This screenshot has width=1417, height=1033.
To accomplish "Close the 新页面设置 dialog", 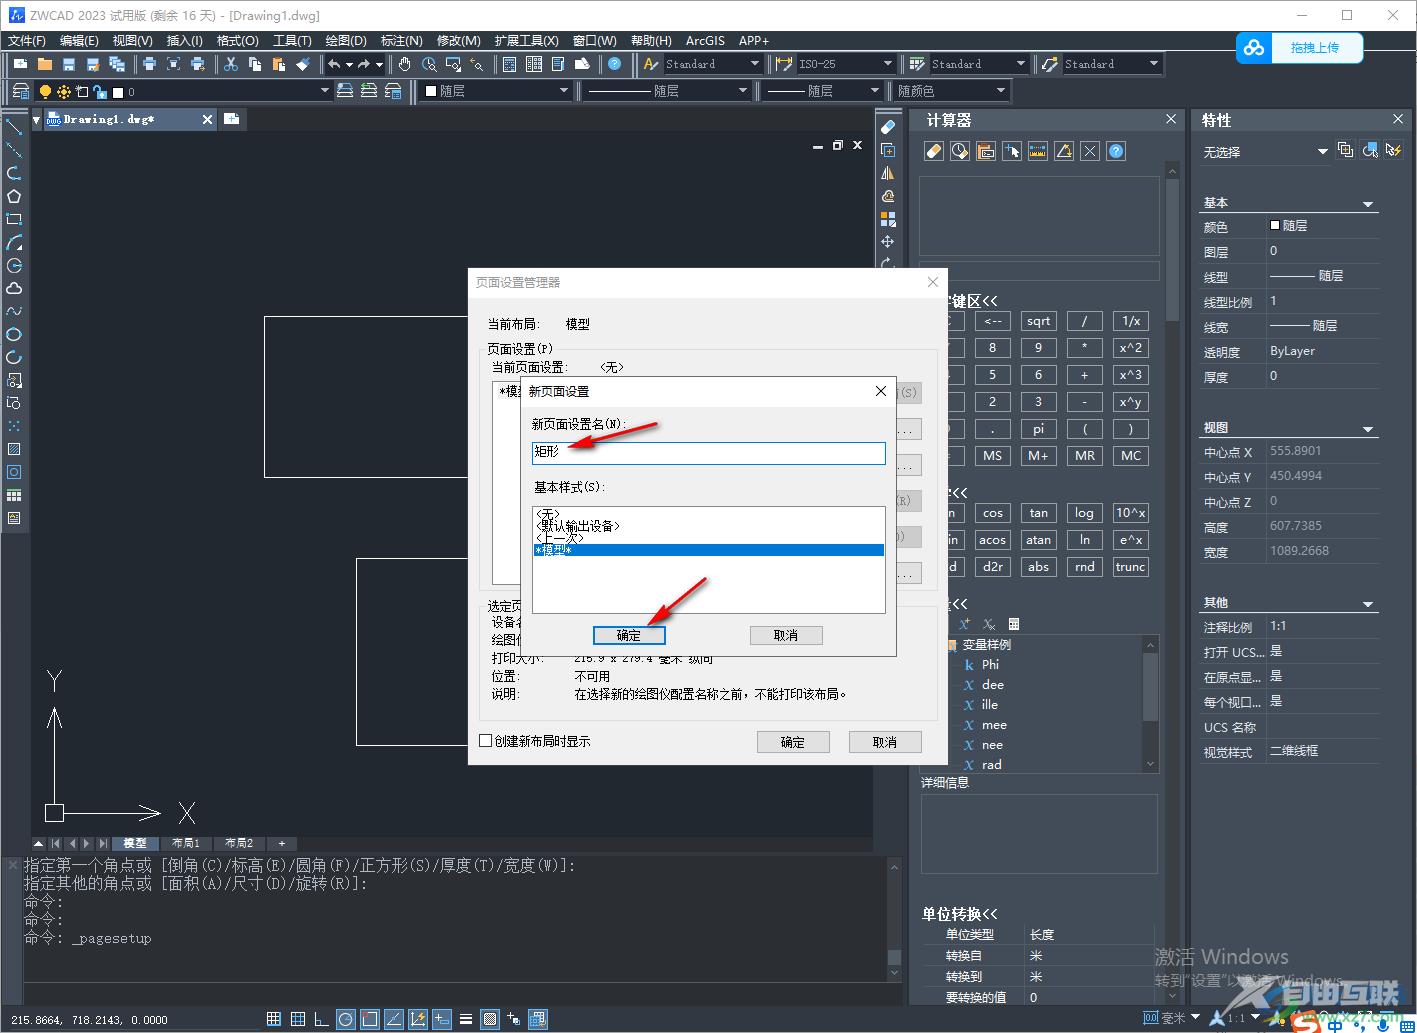I will coord(881,391).
